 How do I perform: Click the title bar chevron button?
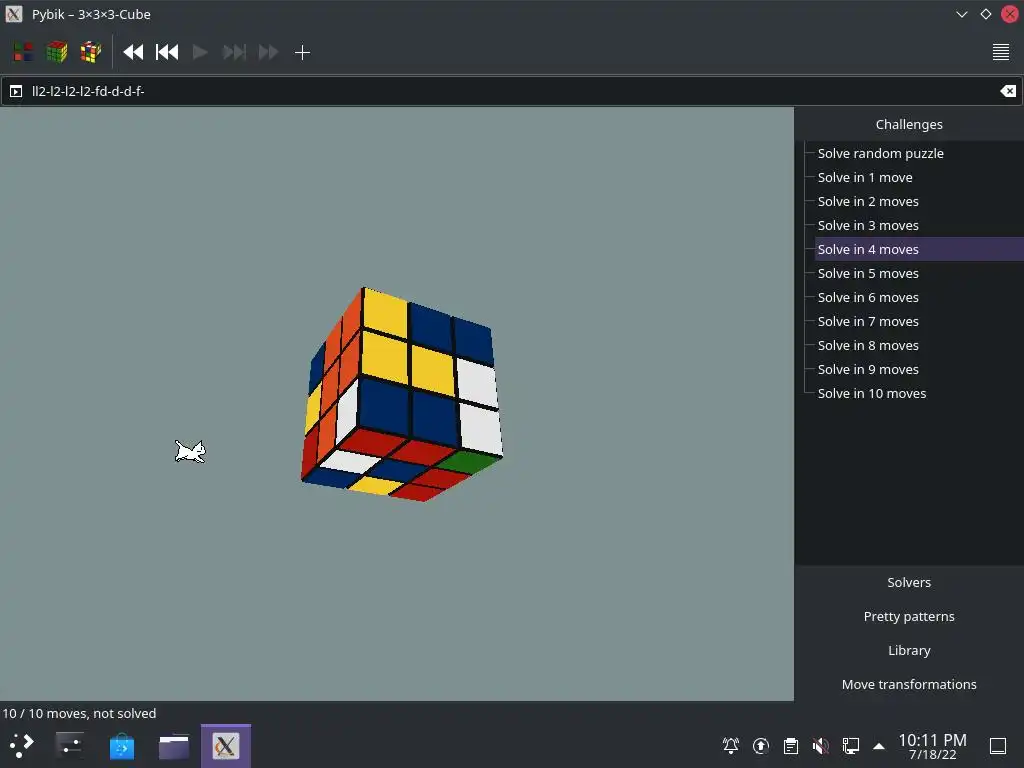[x=961, y=14]
